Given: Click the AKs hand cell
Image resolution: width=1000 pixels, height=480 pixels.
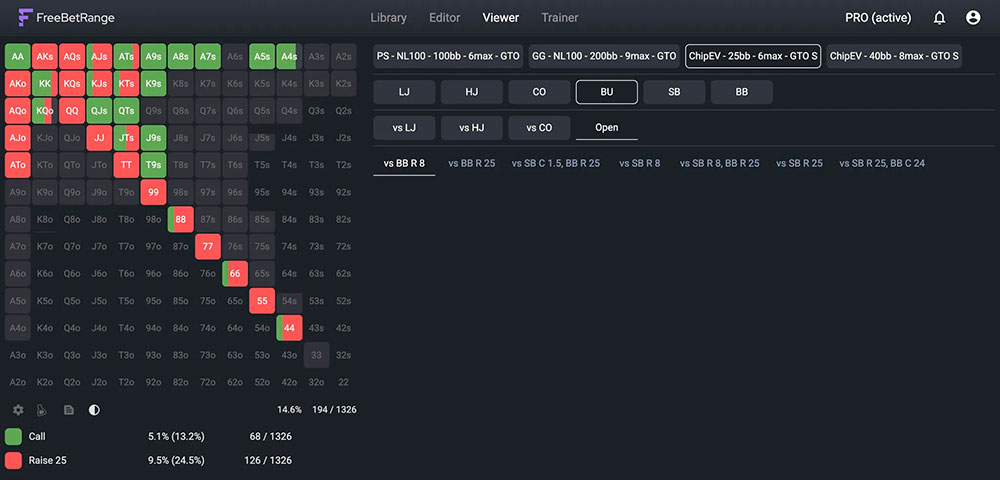Looking at the screenshot, I should pos(45,56).
